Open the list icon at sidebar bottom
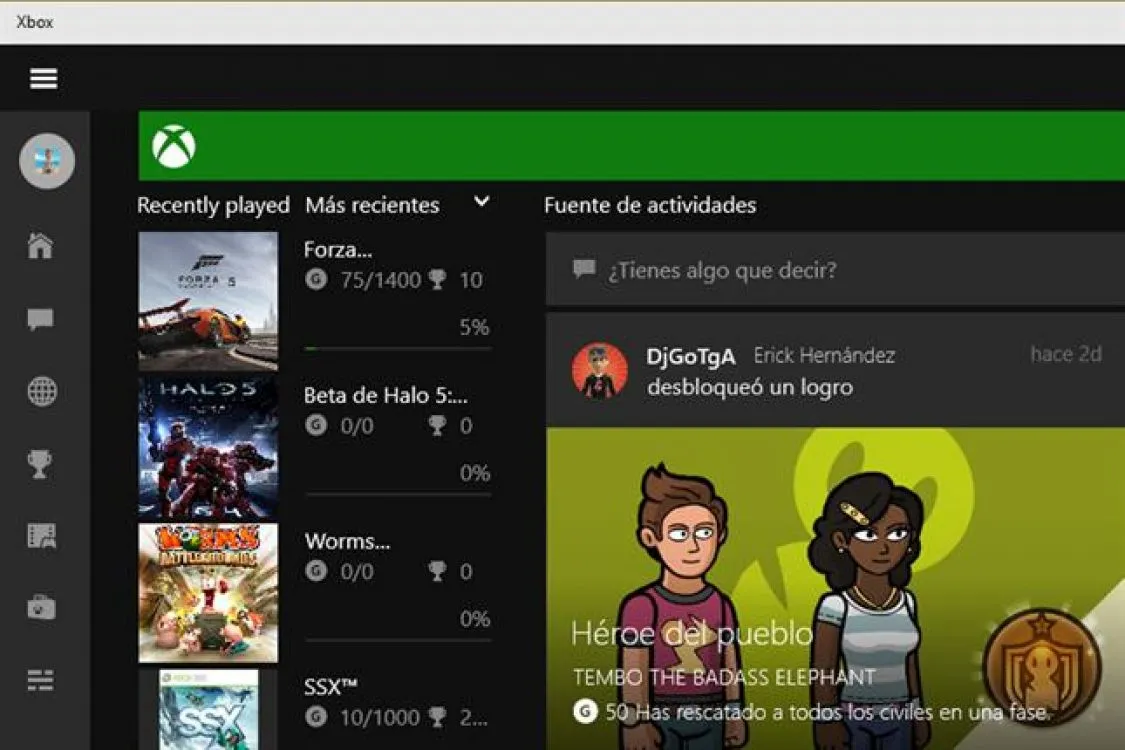Image resolution: width=1125 pixels, height=750 pixels. [x=40, y=680]
